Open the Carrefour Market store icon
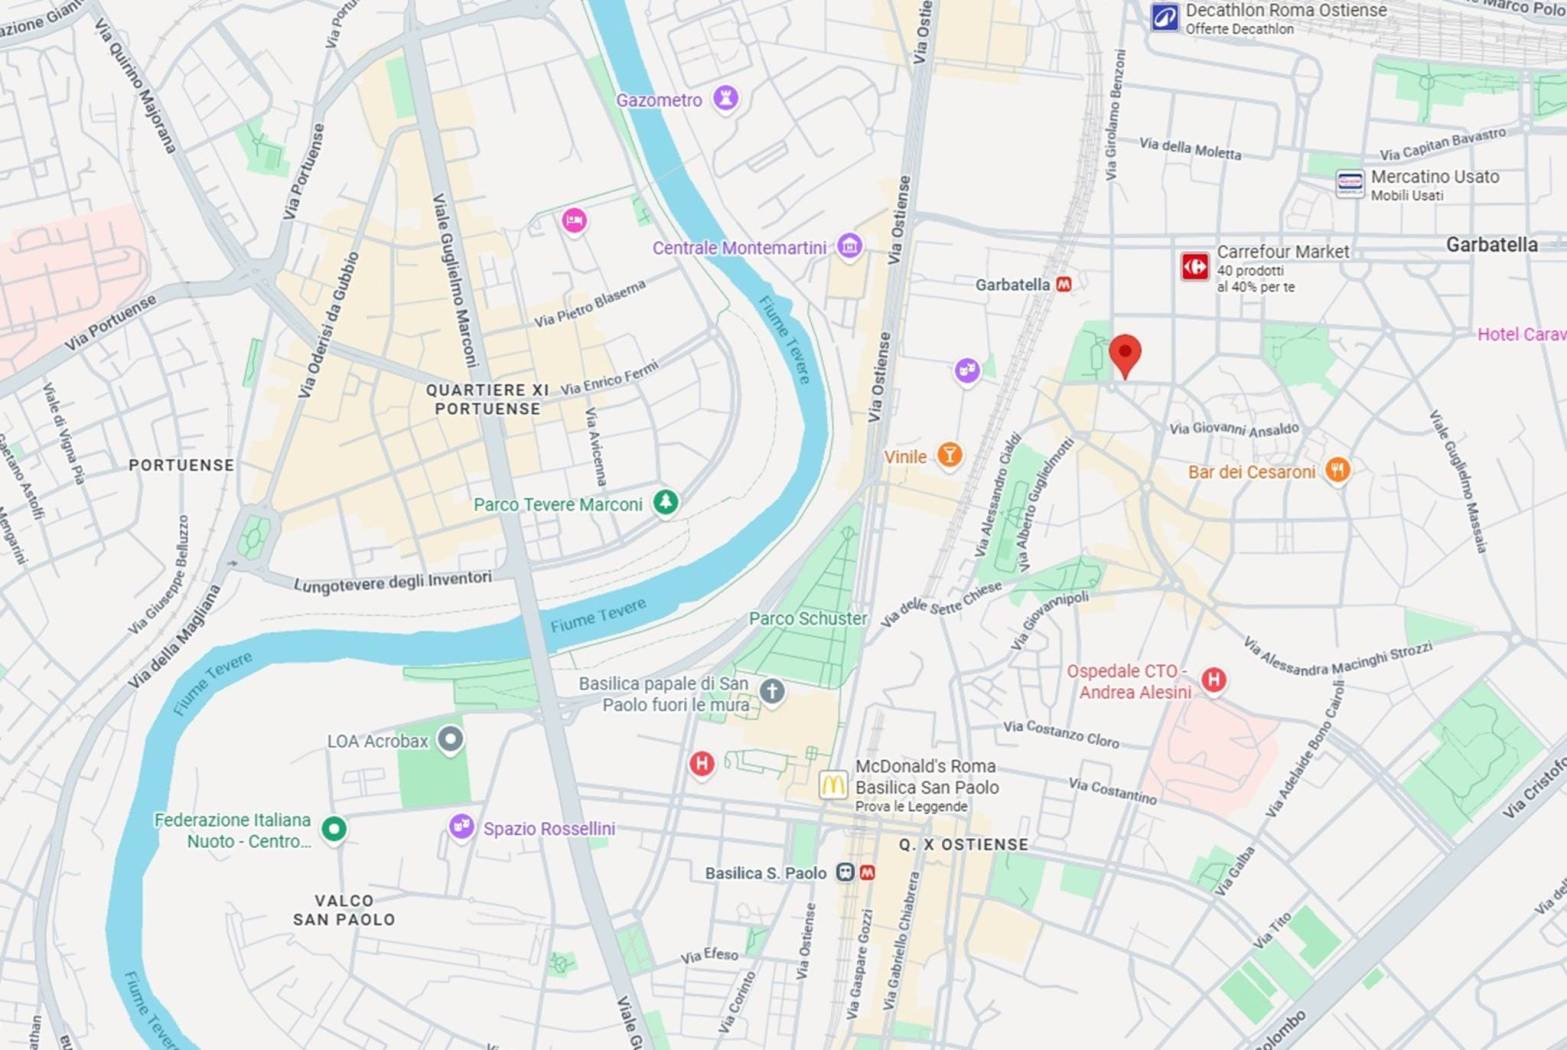1567x1050 pixels. pos(1195,266)
